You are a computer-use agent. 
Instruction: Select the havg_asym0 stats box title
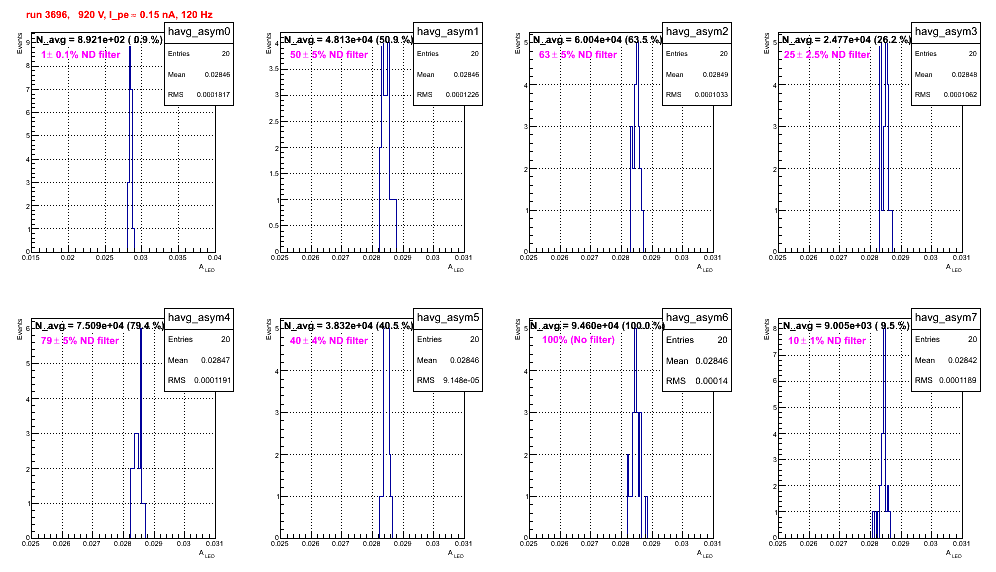pos(199,32)
